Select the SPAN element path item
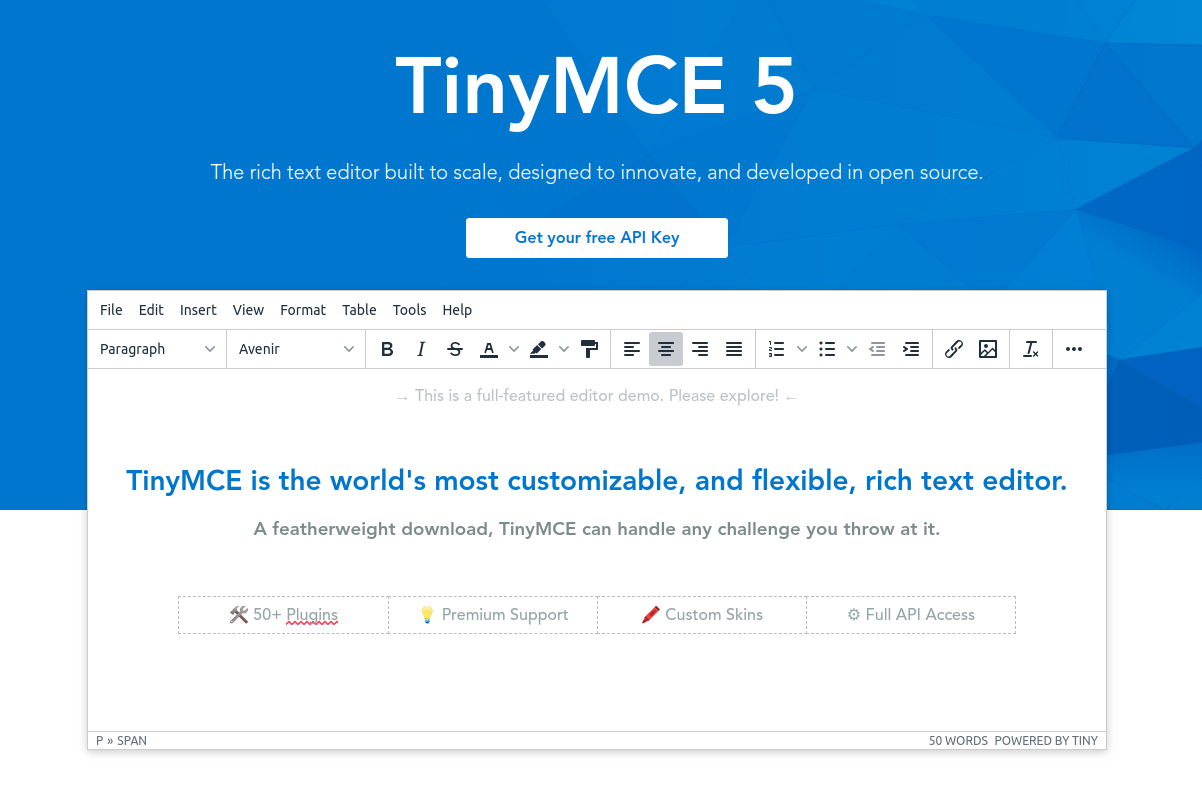This screenshot has height=788, width=1202. pyautogui.click(x=132, y=741)
